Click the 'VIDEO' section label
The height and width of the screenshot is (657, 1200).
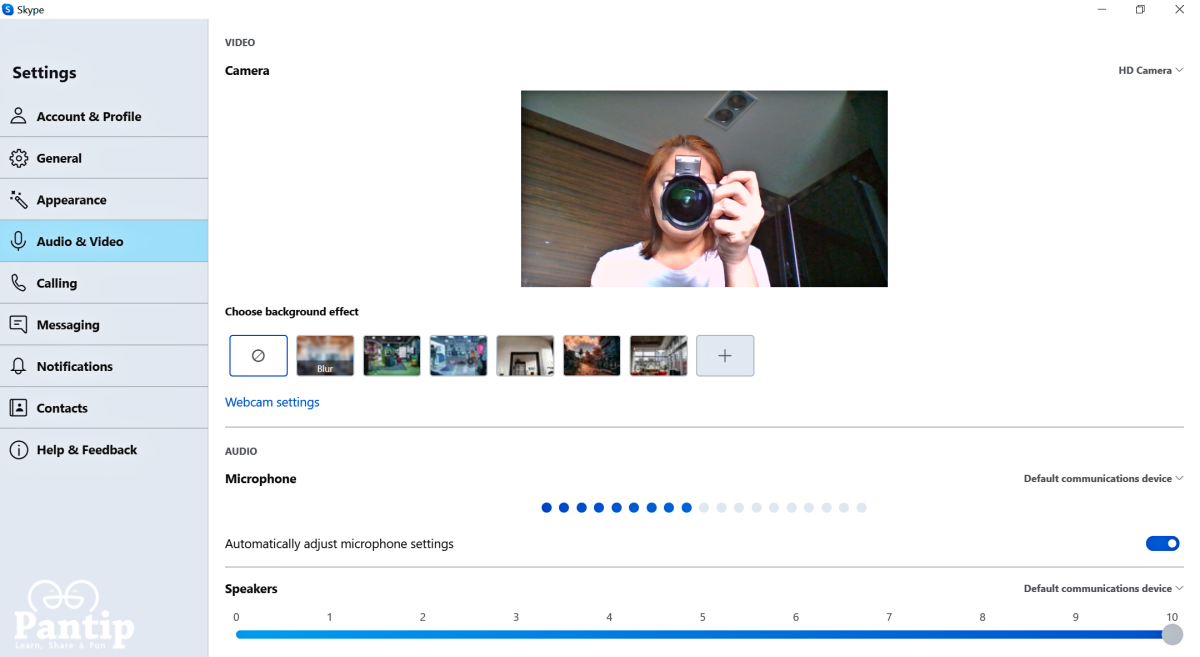point(240,43)
